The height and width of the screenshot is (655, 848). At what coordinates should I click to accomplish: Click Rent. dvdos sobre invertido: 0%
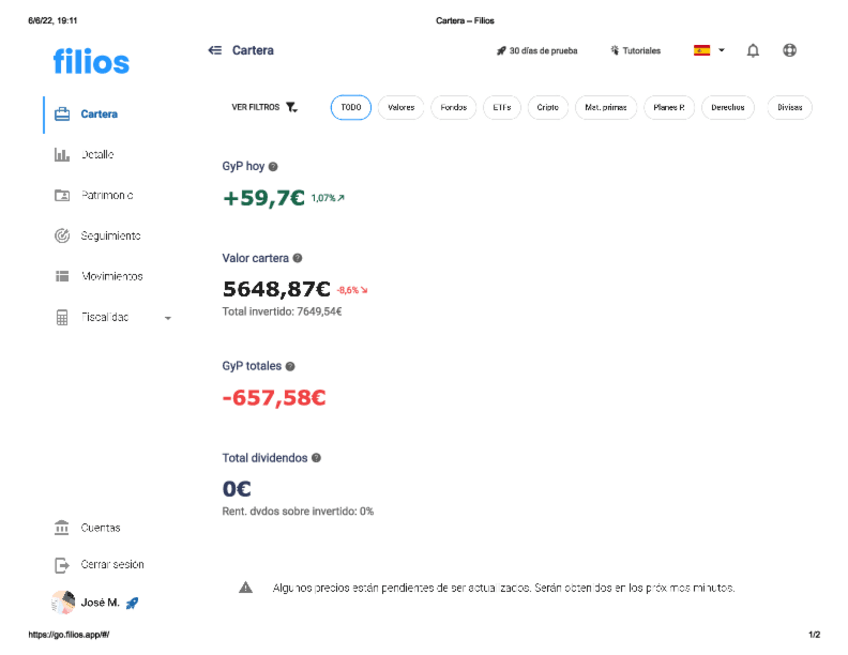click(298, 511)
